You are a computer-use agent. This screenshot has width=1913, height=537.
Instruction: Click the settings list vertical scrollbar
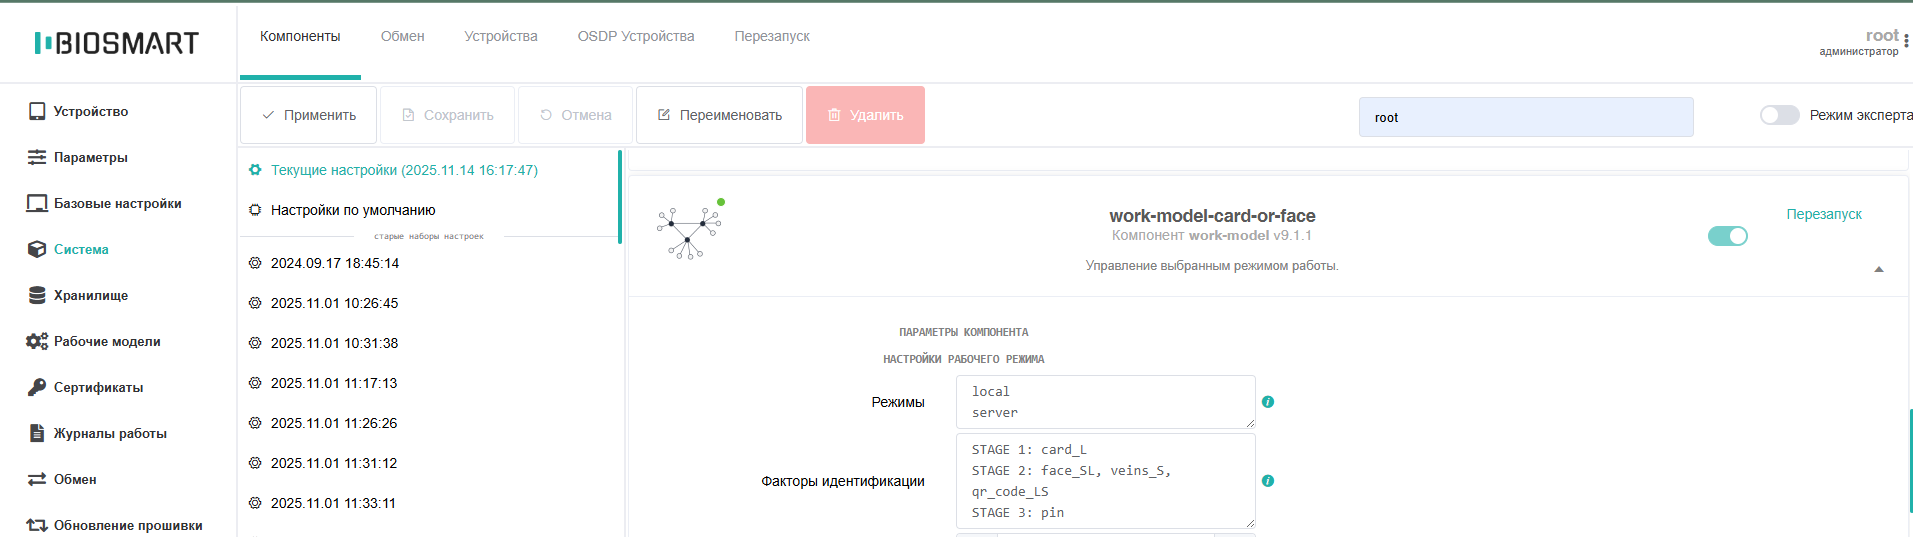pos(620,197)
